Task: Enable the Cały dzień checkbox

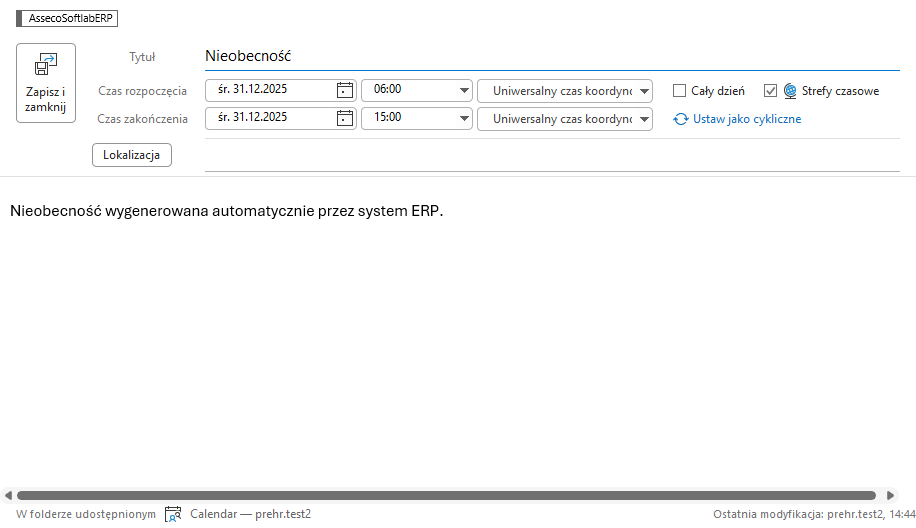Action: point(679,91)
